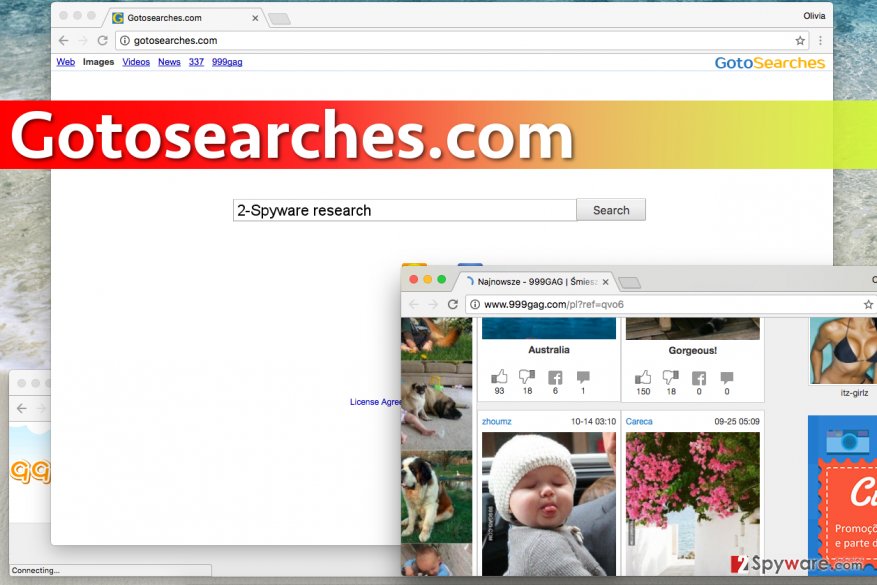Open the itz-girlz thumbnail
877x585 pixels.
[843, 350]
